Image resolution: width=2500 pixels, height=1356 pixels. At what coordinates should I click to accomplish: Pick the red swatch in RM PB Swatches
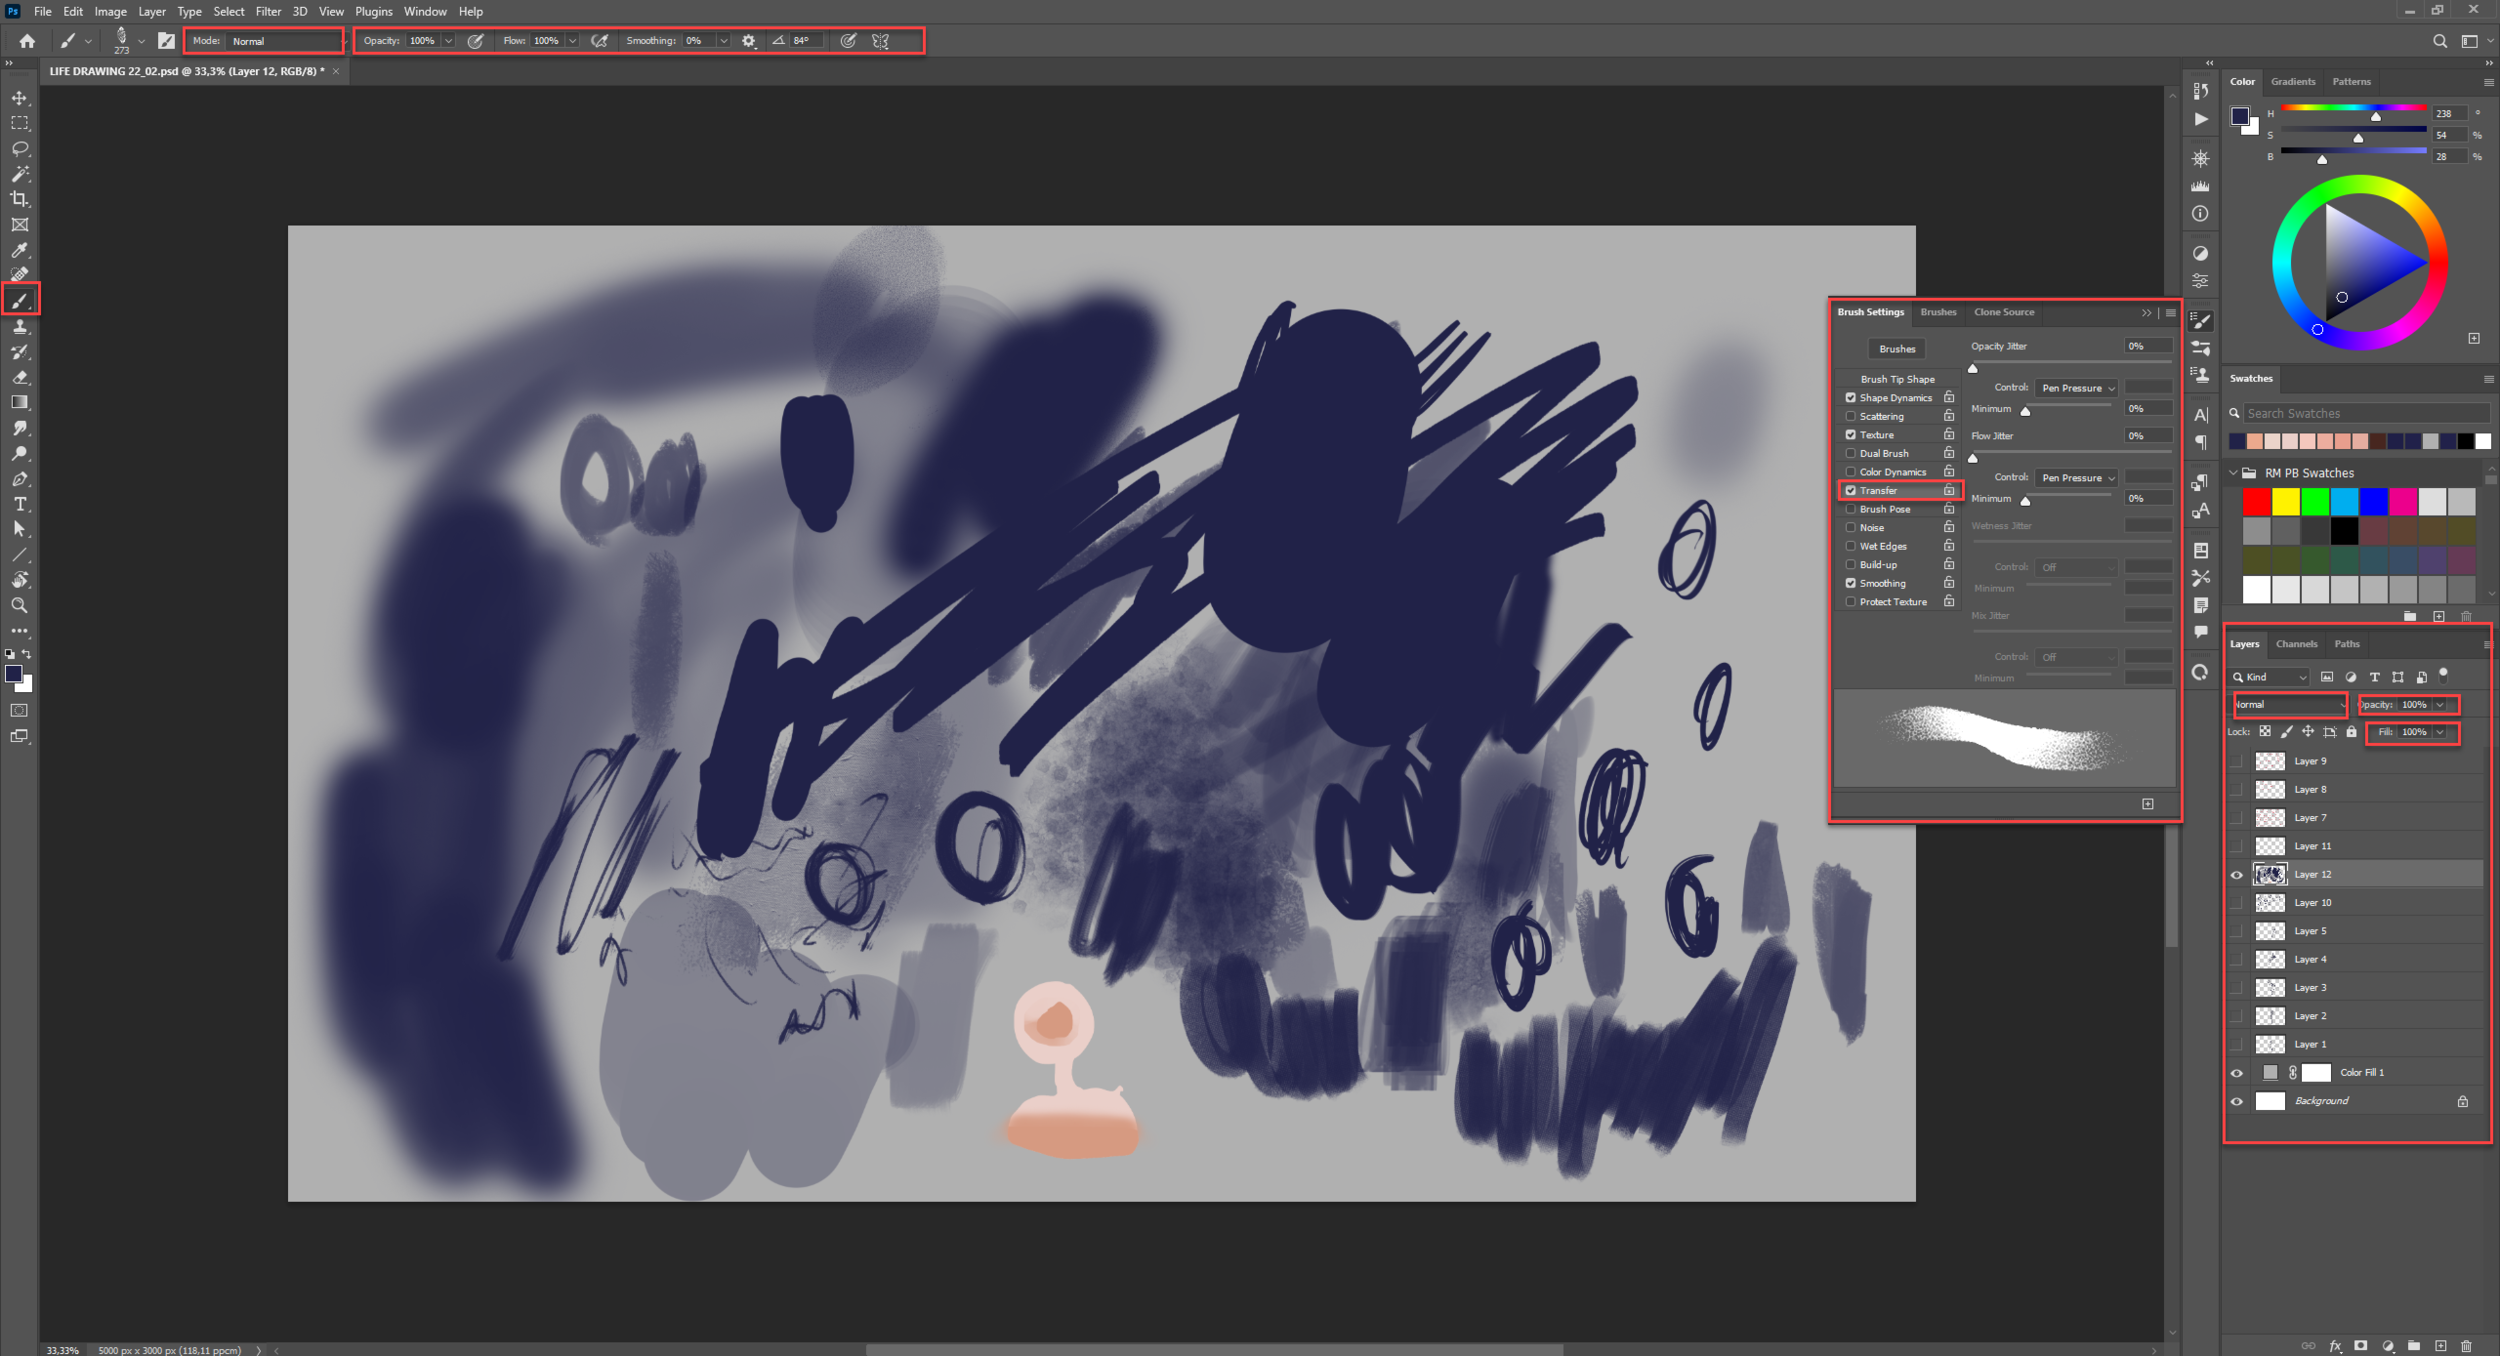click(x=2256, y=503)
